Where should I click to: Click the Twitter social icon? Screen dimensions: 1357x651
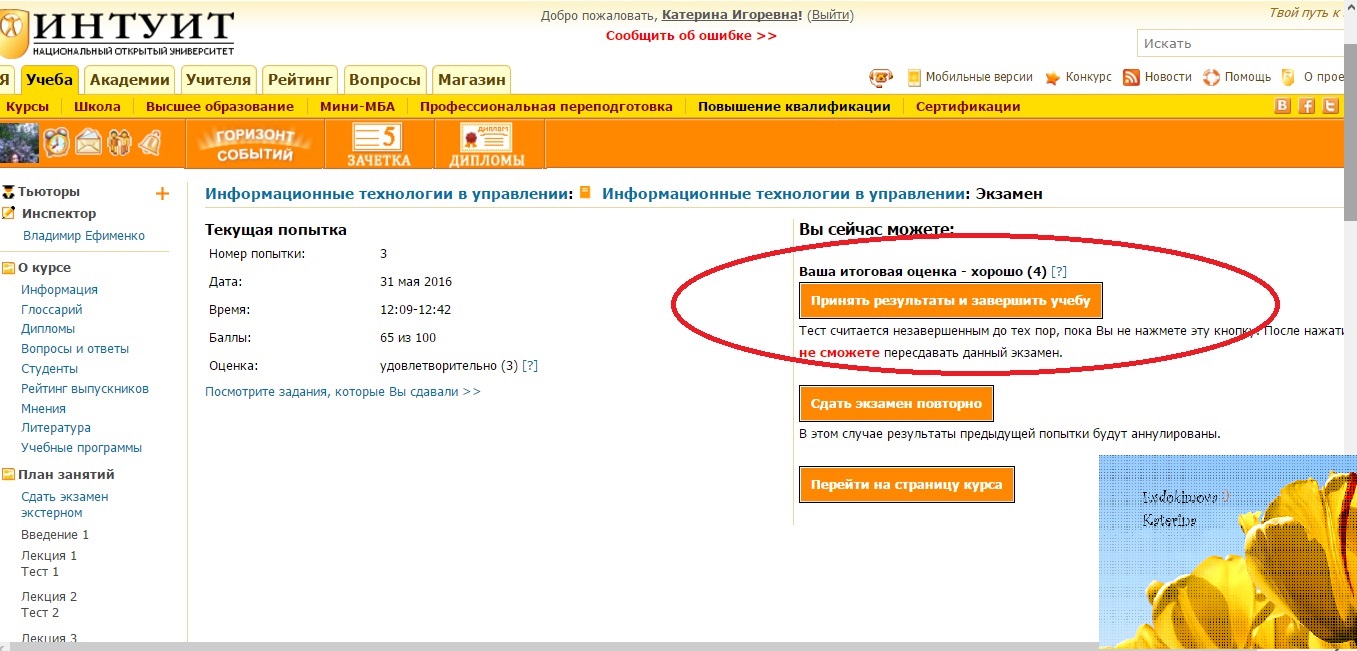tap(1330, 107)
